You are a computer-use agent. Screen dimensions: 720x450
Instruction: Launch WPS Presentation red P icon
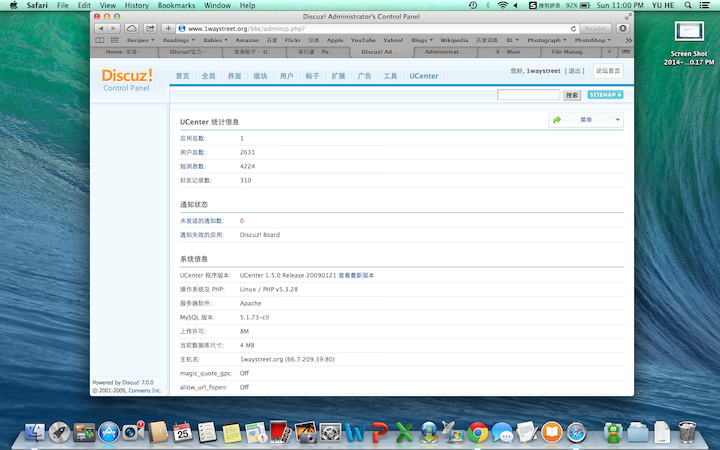380,433
